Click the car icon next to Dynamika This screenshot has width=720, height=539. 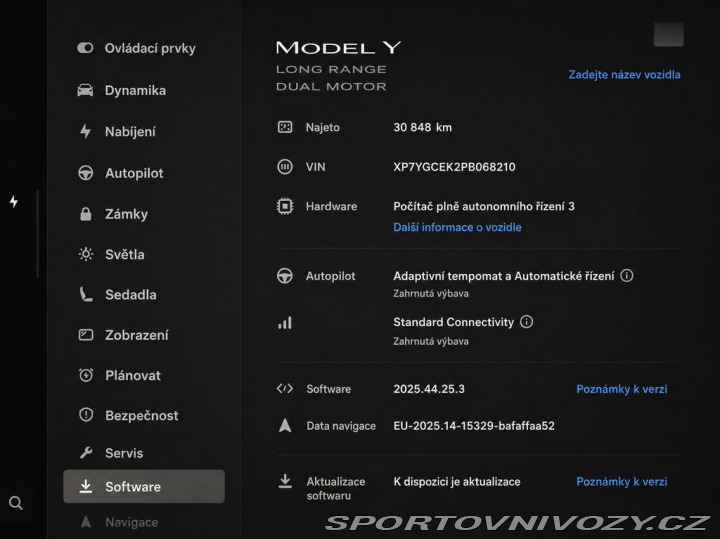[85, 90]
